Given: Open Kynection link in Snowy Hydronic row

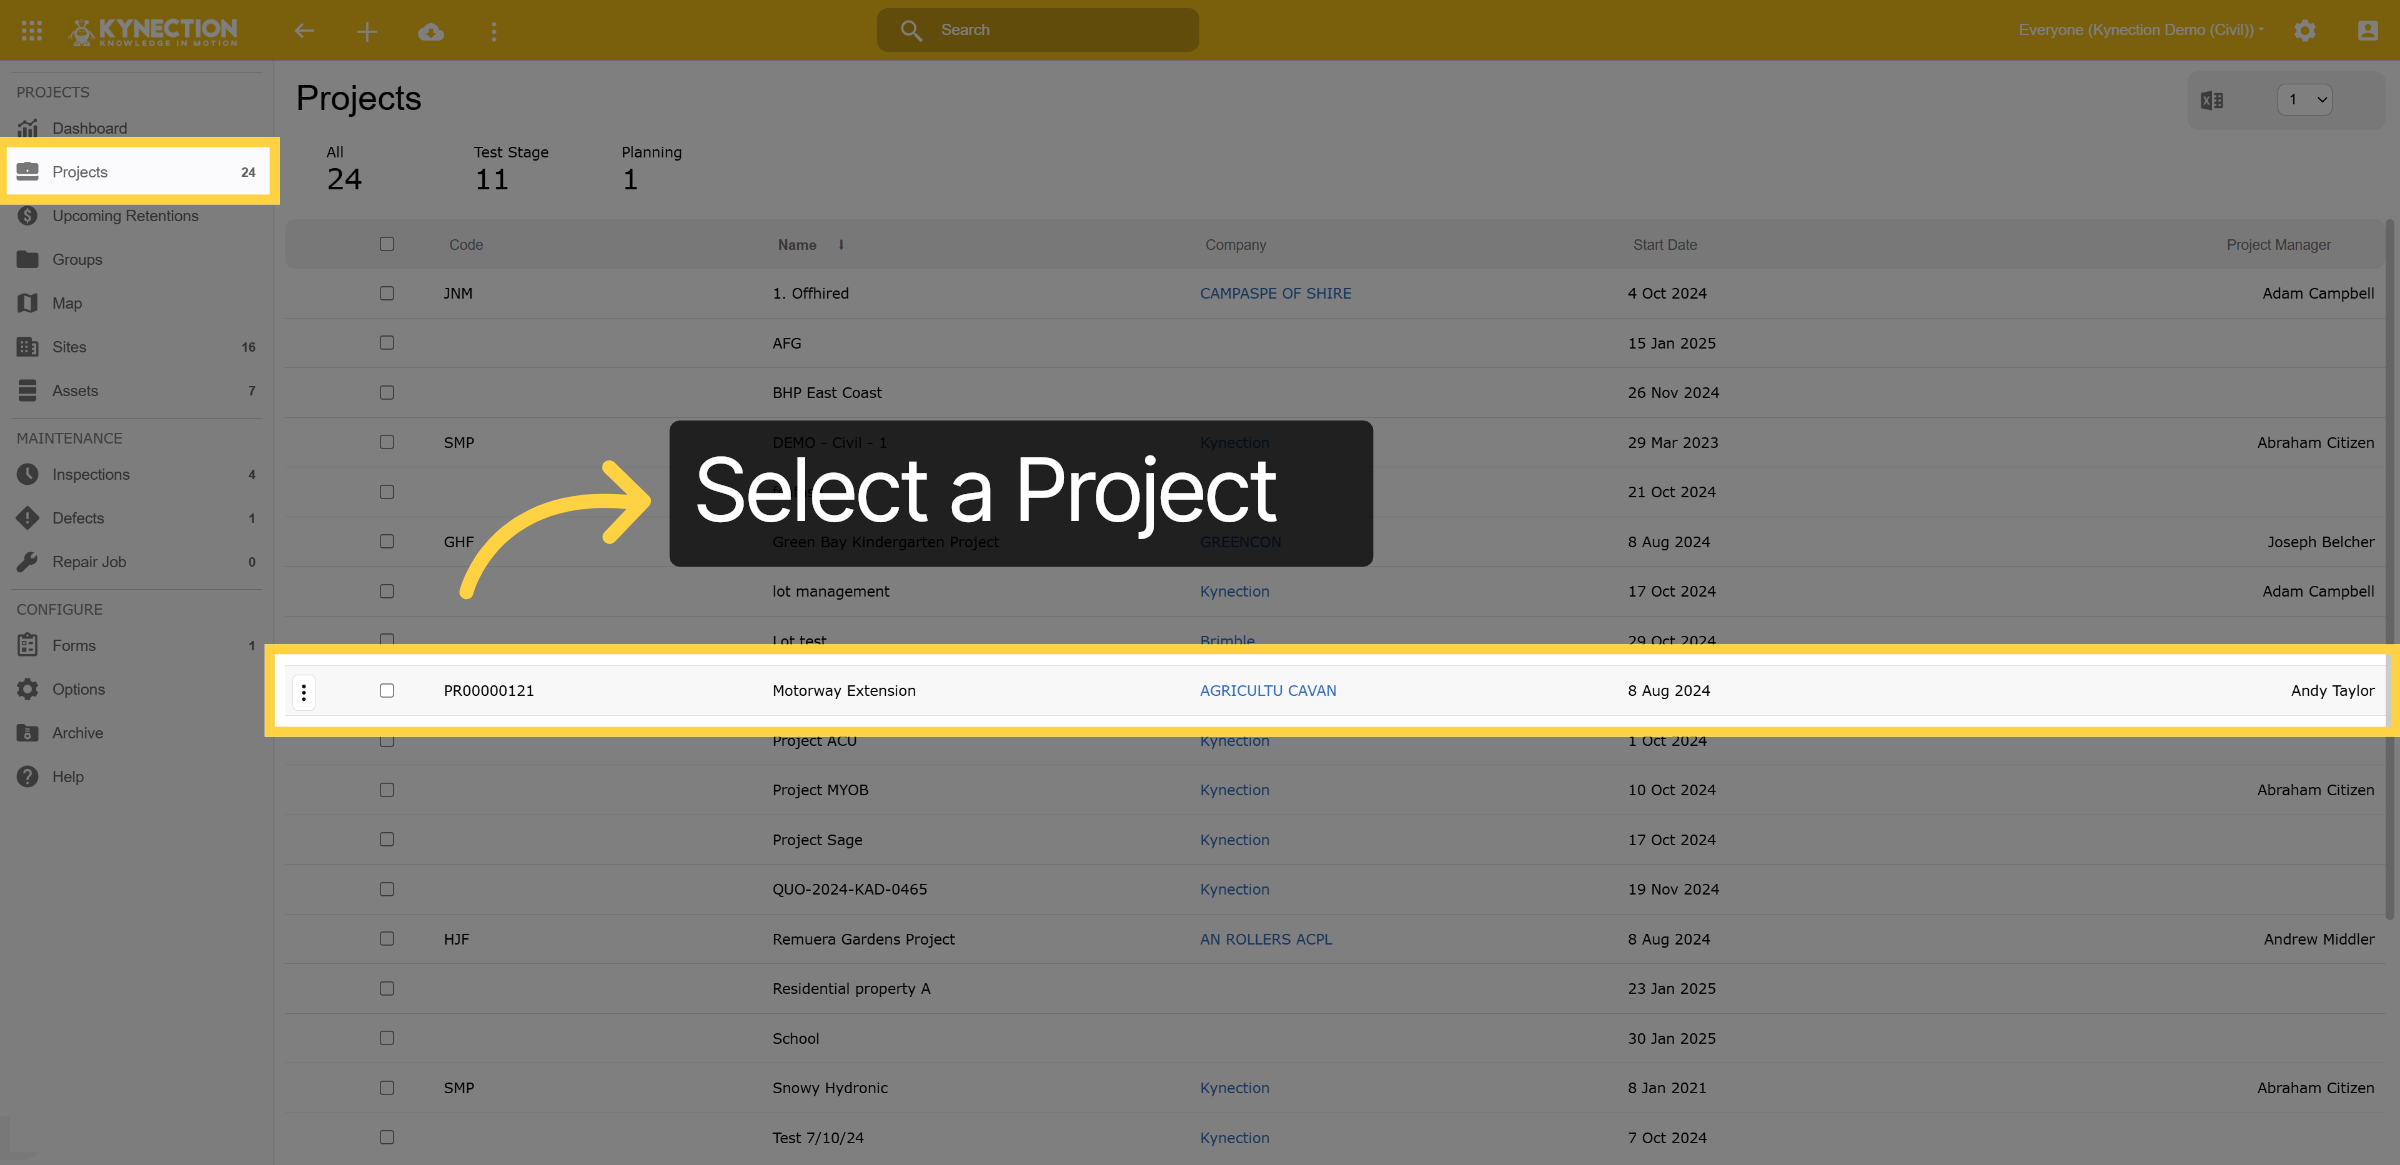Looking at the screenshot, I should pos(1235,1088).
